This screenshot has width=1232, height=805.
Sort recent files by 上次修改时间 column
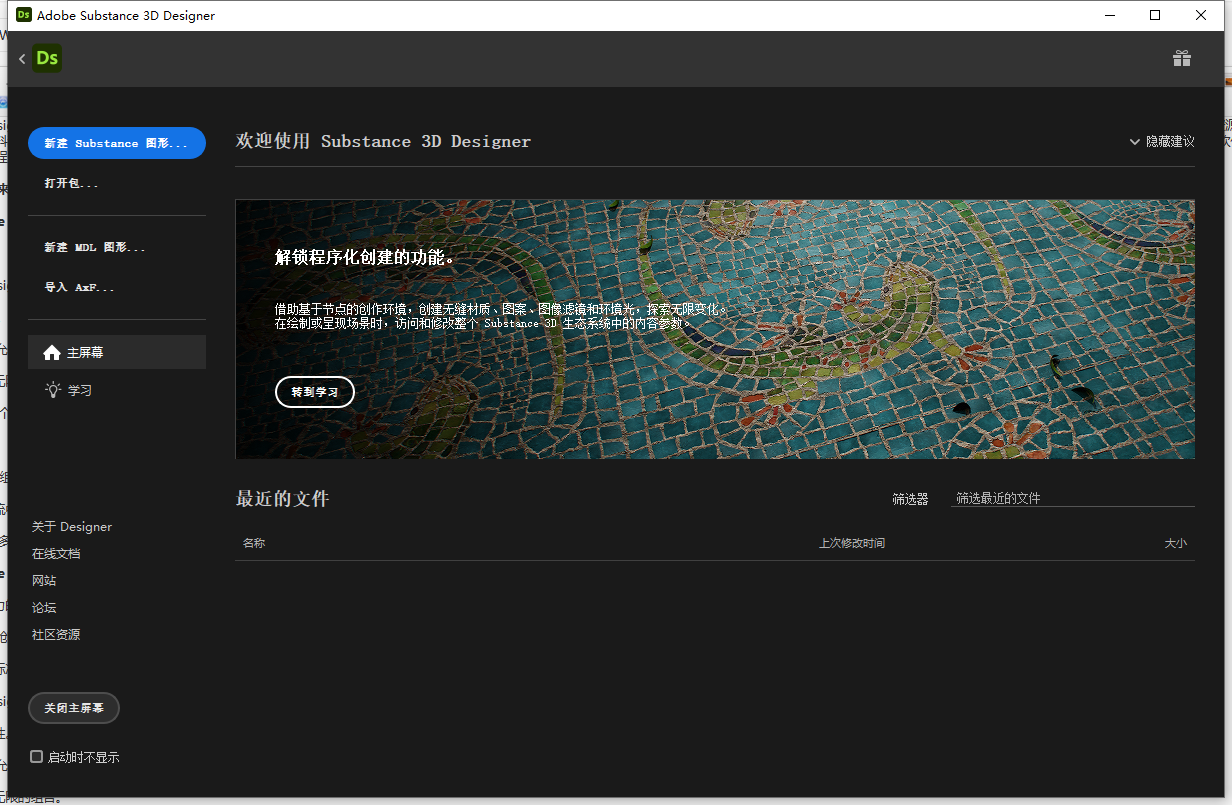tap(852, 543)
